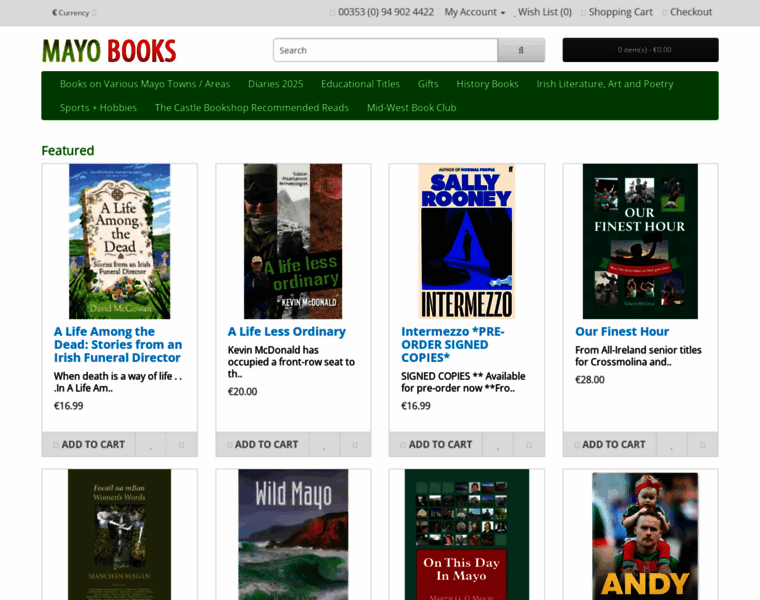Image resolution: width=760 pixels, height=600 pixels.
Task: Expand the My Account menu
Action: pyautogui.click(x=475, y=12)
